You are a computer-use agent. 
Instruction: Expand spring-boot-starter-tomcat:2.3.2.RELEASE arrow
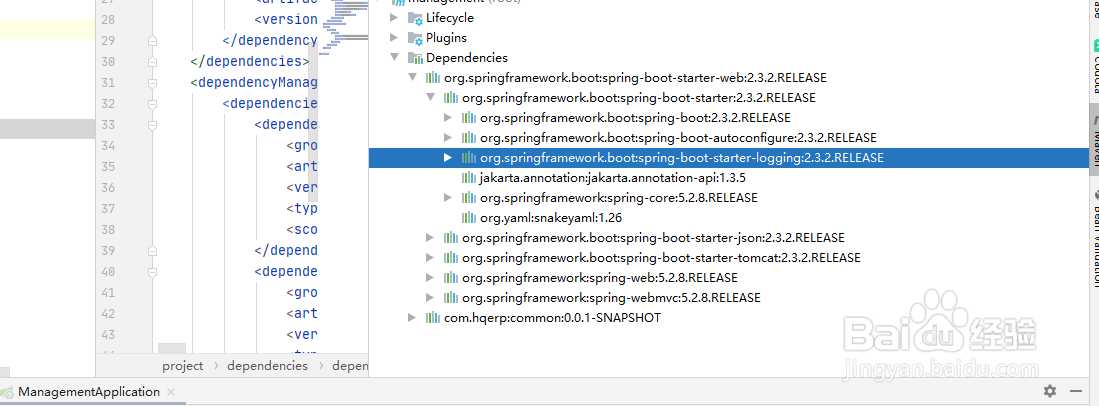pos(430,257)
